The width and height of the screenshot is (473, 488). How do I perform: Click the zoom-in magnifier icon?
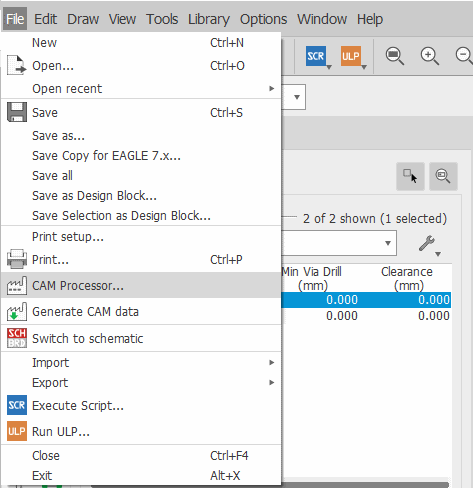pyautogui.click(x=429, y=56)
